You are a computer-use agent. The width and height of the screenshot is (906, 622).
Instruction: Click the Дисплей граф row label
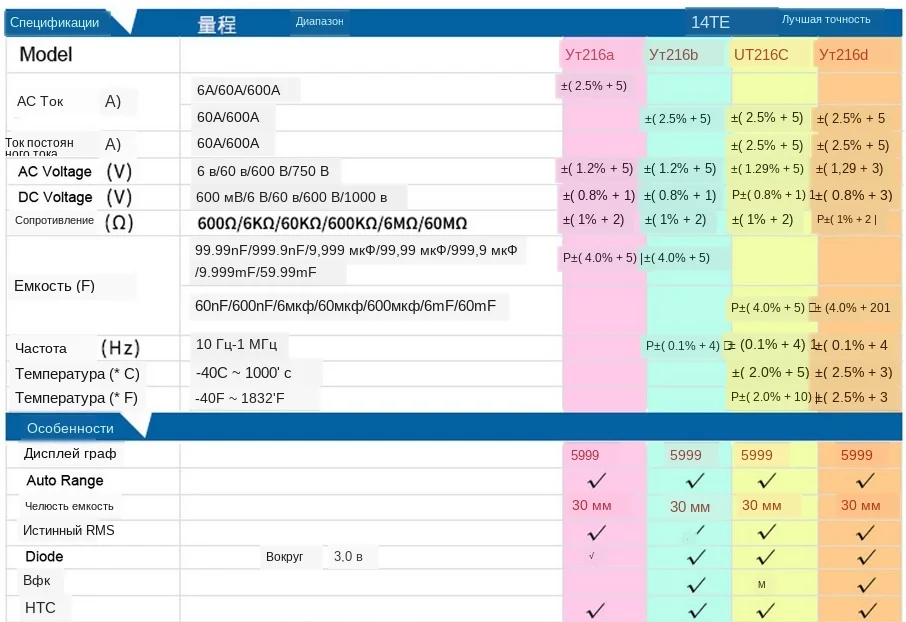[70, 454]
